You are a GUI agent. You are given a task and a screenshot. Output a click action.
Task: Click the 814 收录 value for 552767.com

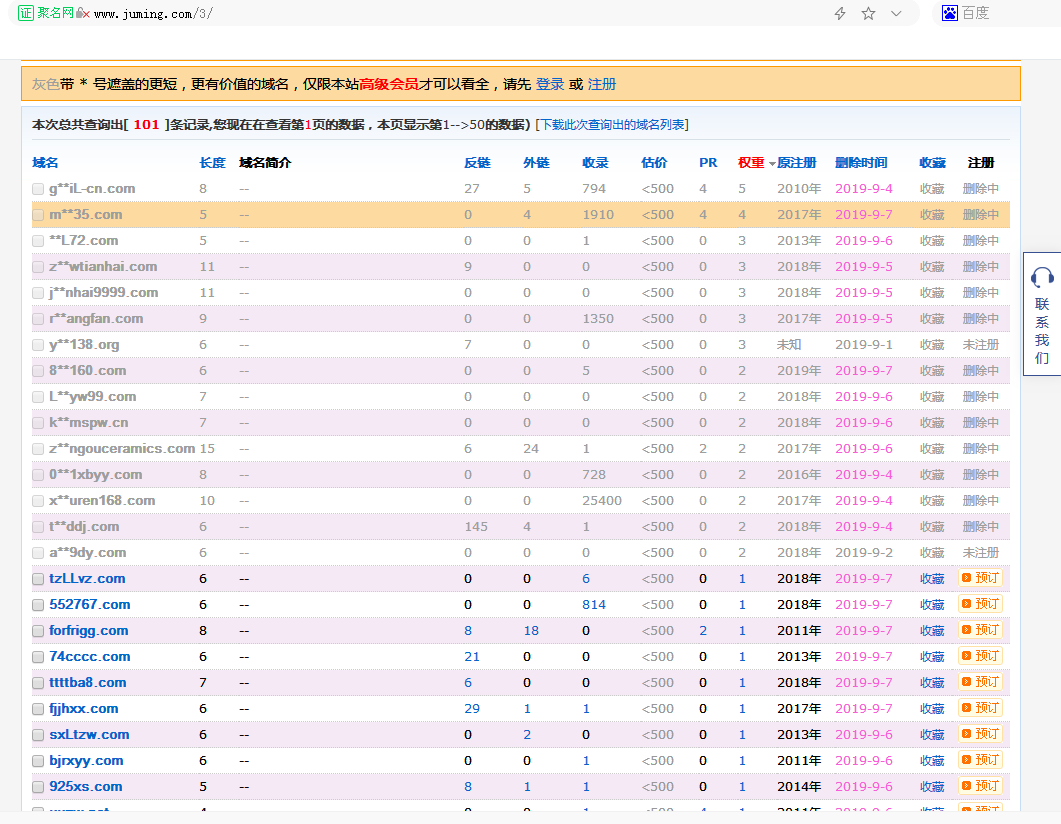click(x=593, y=604)
